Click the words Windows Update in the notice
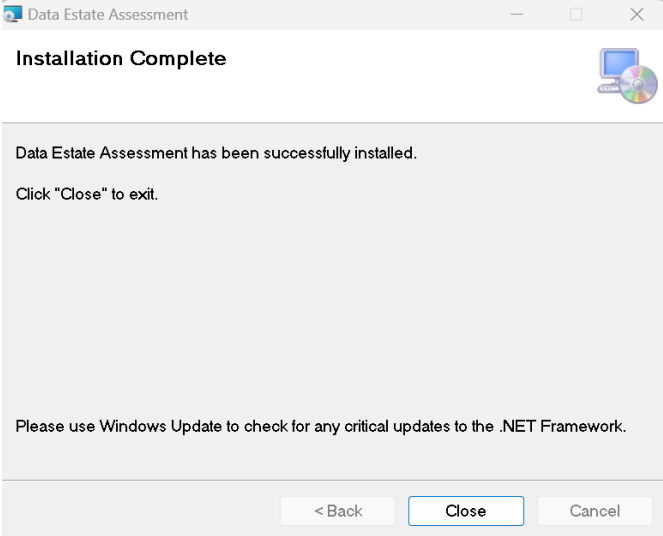This screenshot has height=536, width=663. 161,426
